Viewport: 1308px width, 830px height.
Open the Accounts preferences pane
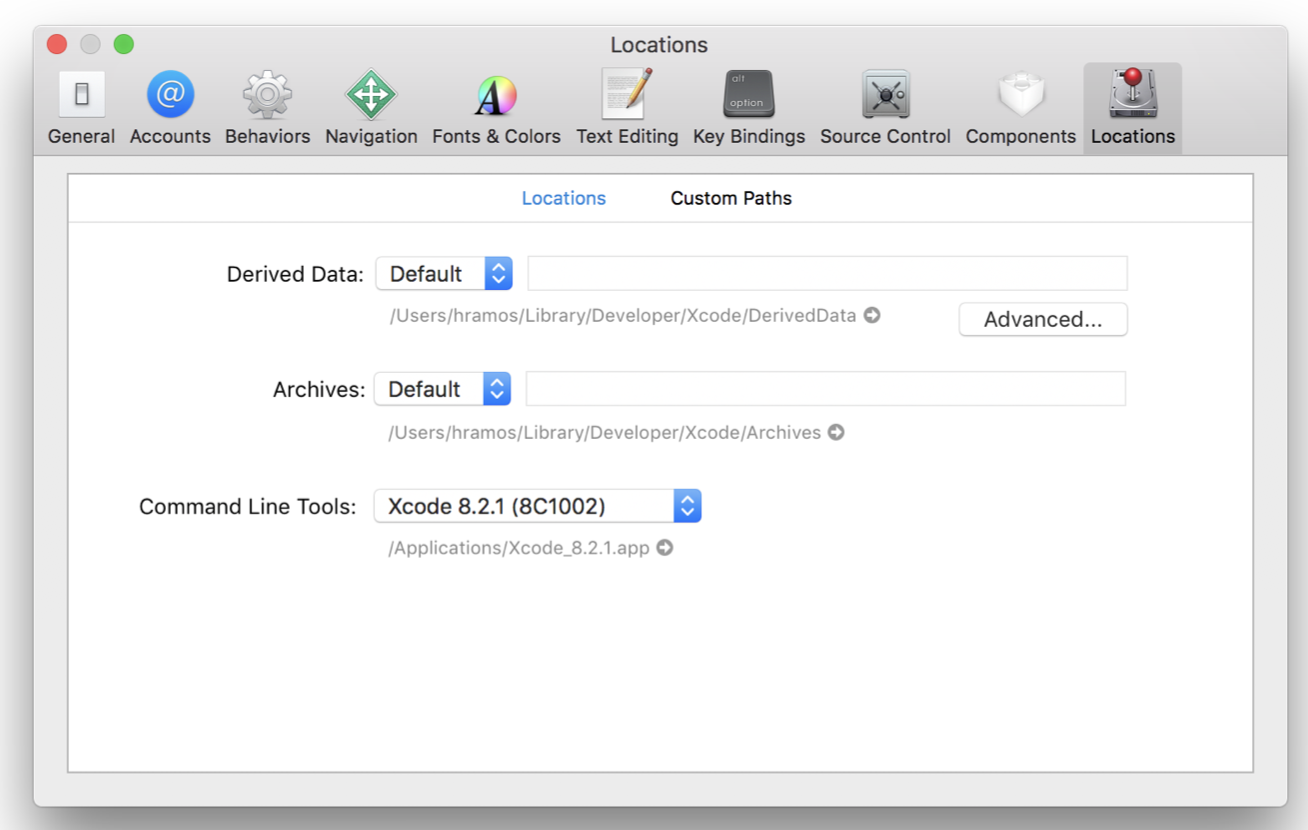(170, 109)
